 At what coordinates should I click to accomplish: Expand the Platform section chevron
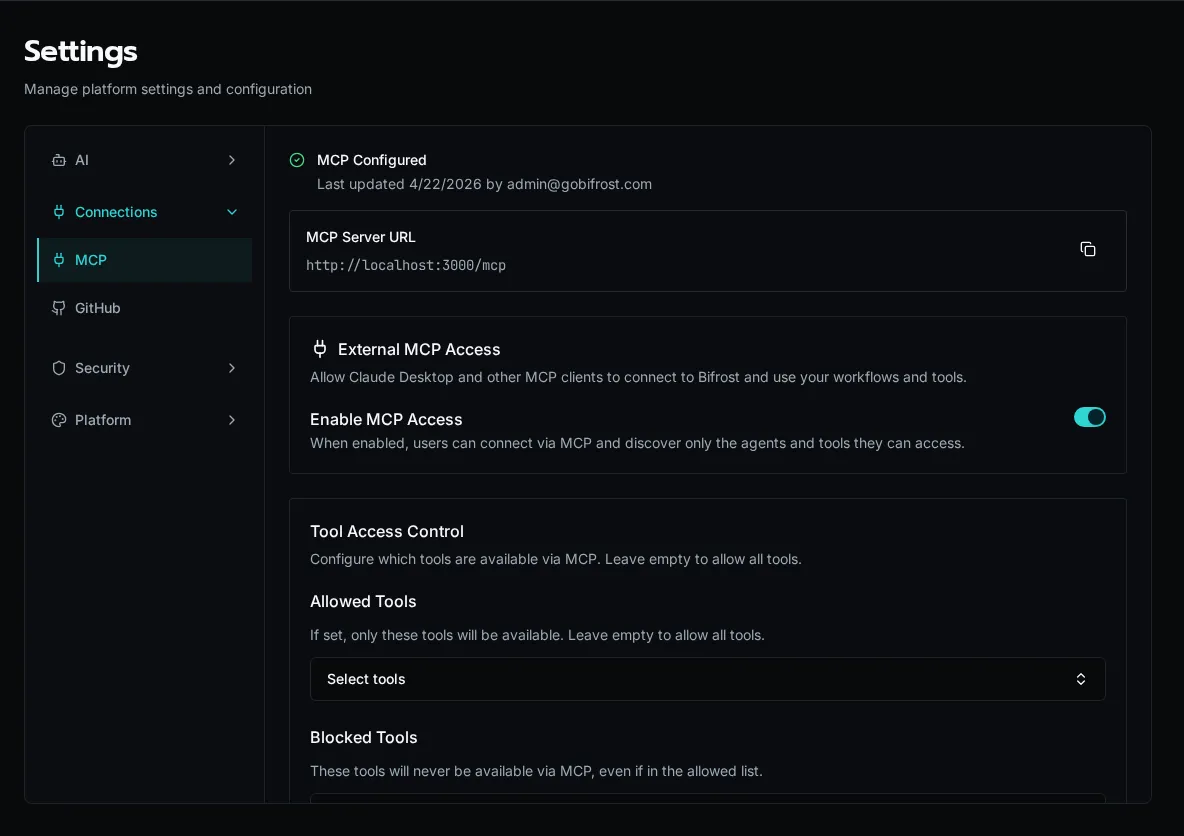232,420
